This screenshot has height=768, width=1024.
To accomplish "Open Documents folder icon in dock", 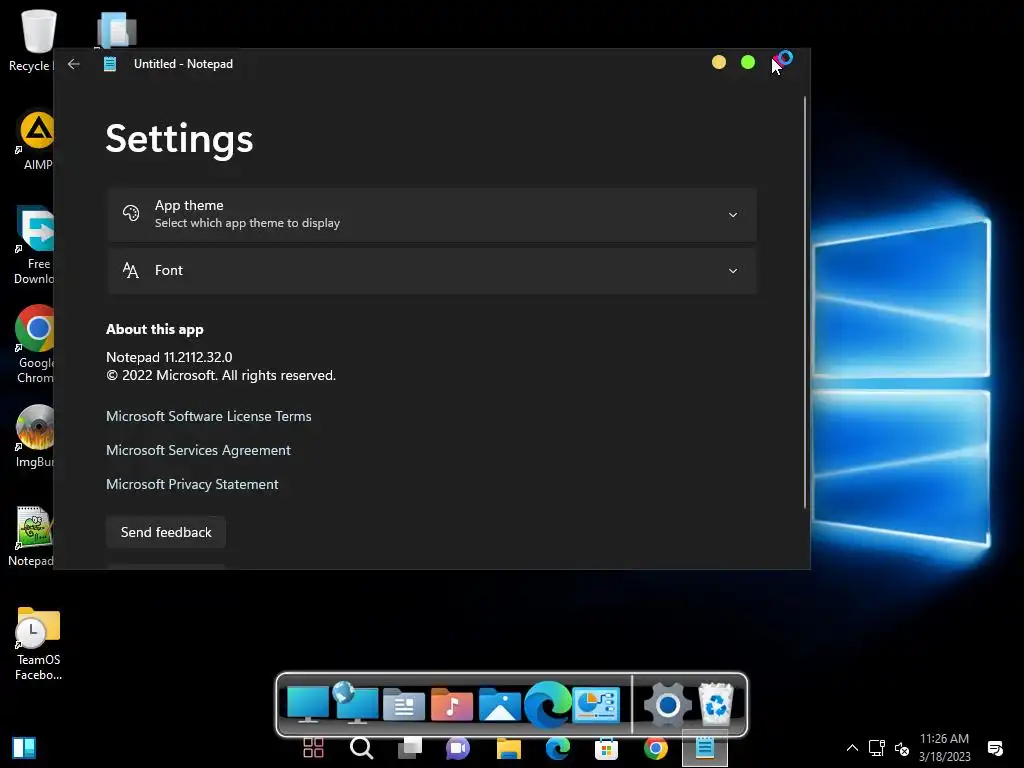I will 404,704.
